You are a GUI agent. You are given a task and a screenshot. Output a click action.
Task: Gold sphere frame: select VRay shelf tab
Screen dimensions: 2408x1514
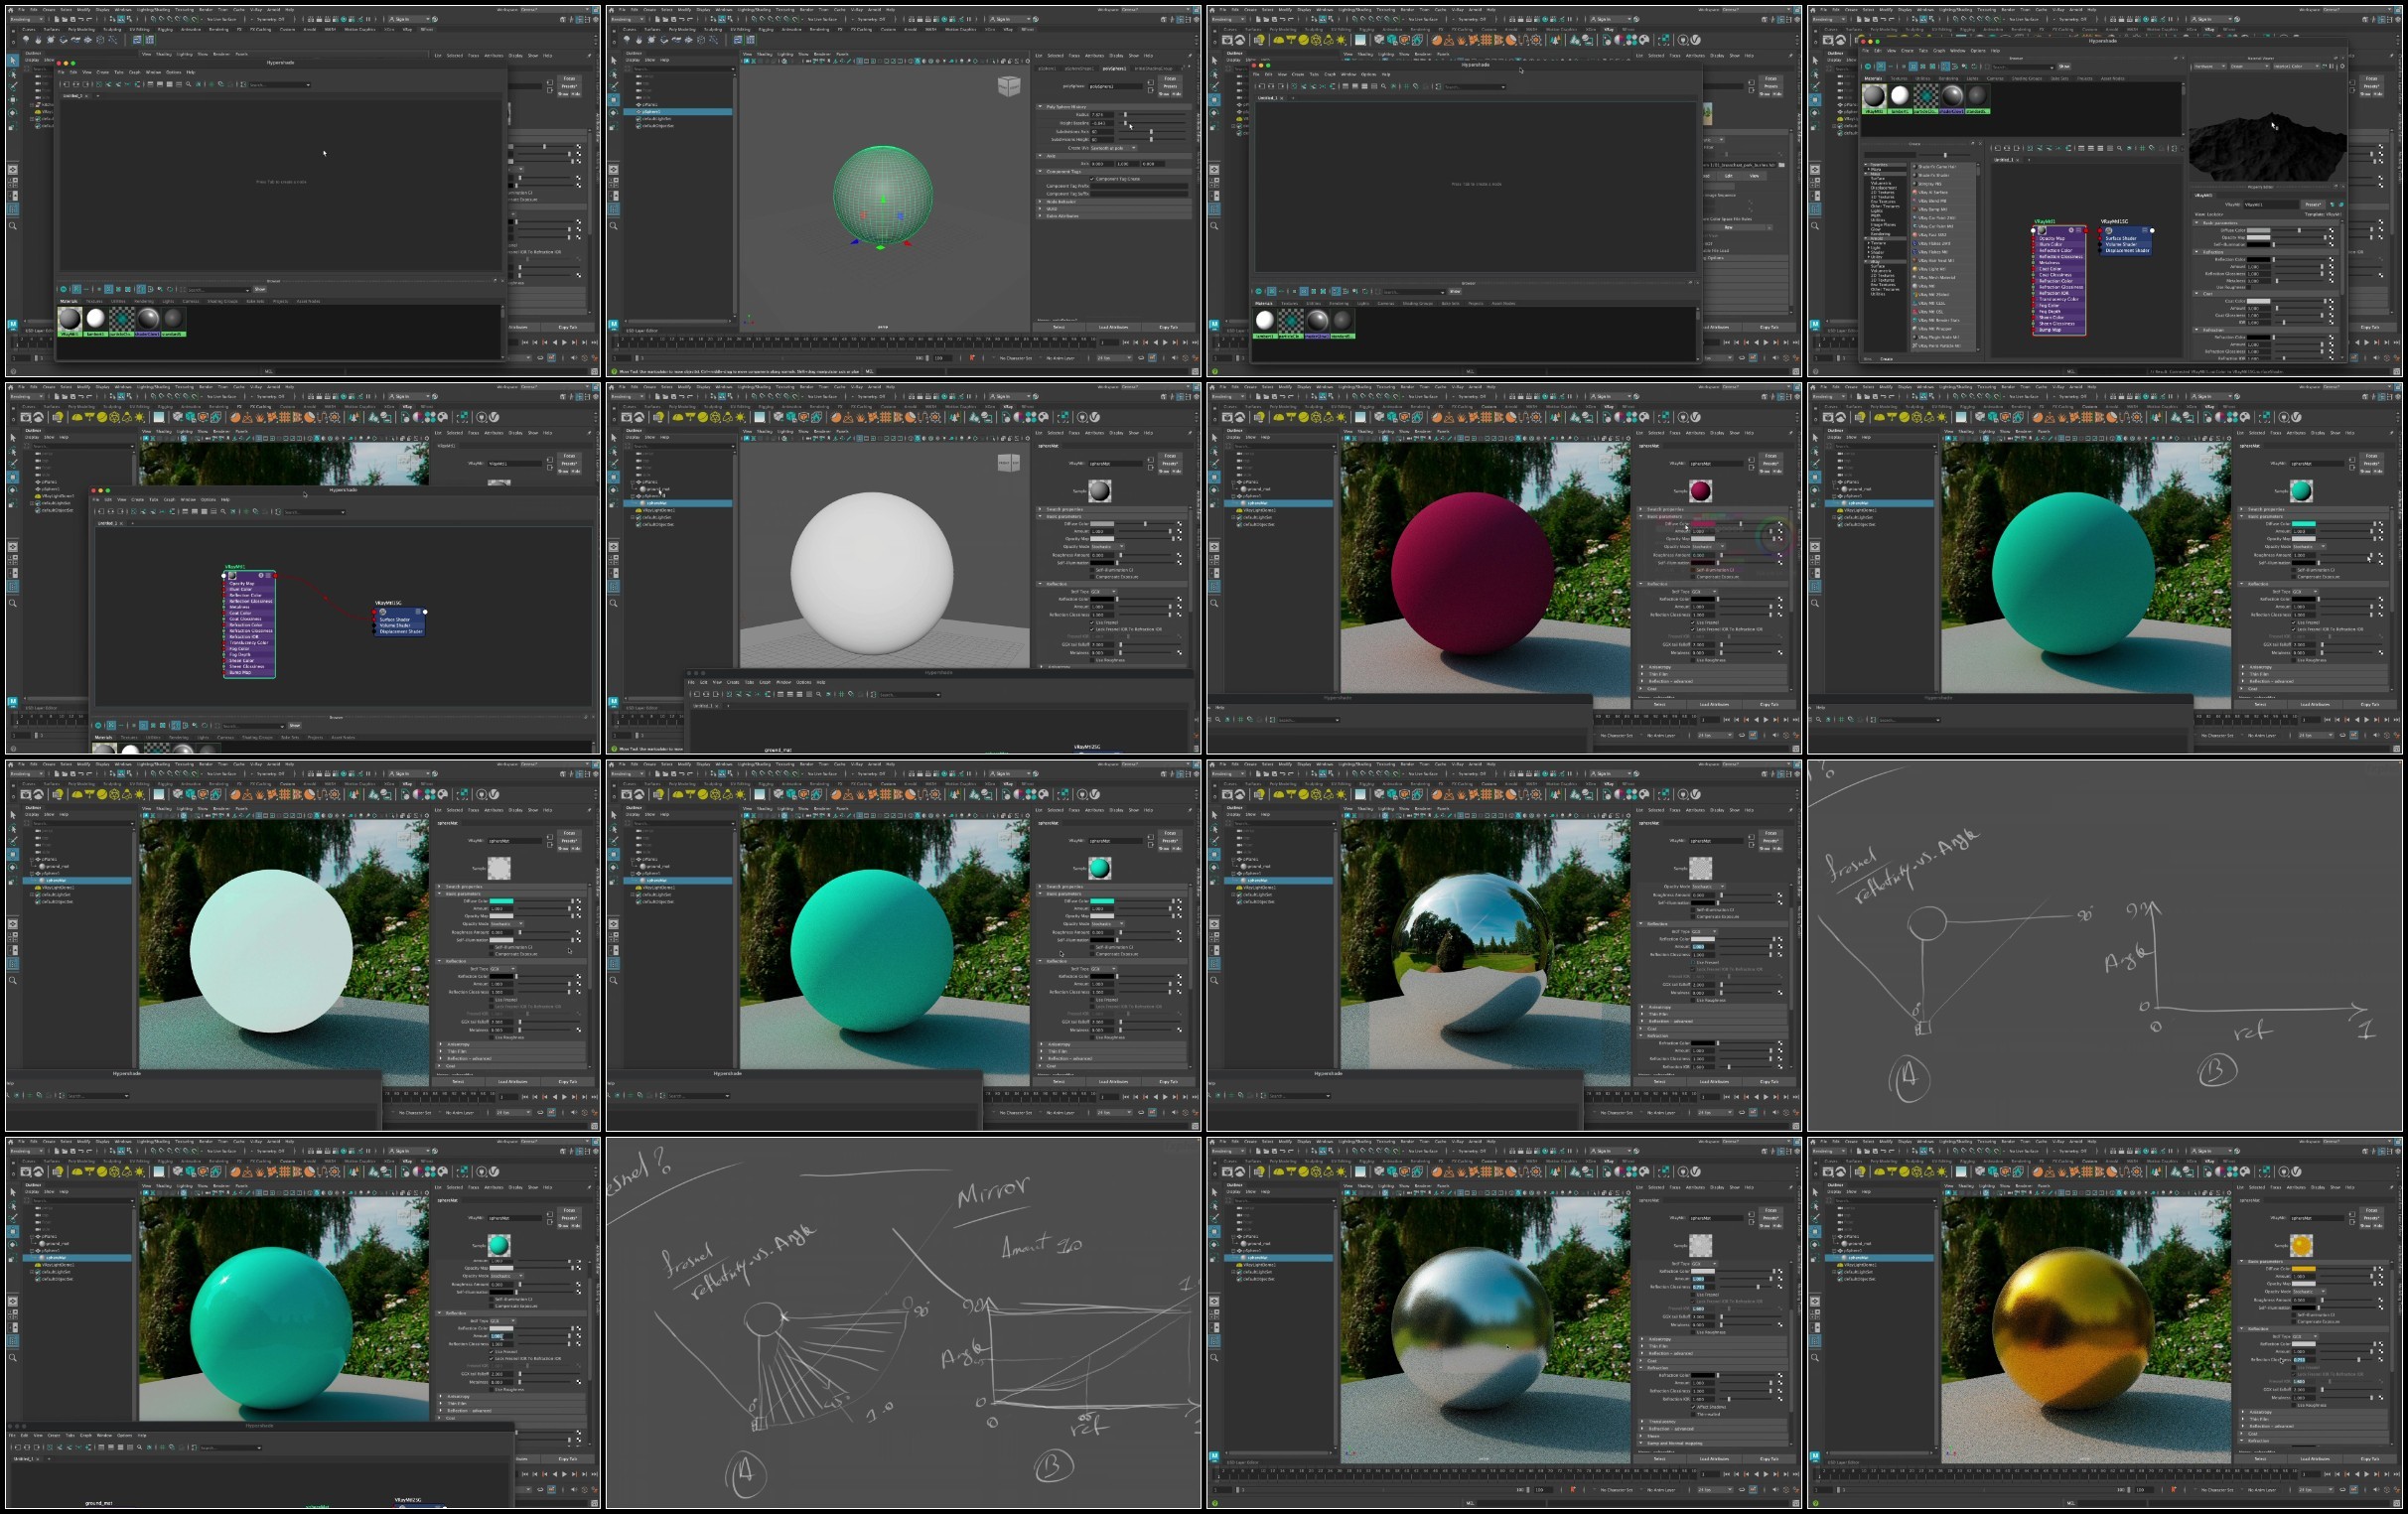pos(2209,1161)
